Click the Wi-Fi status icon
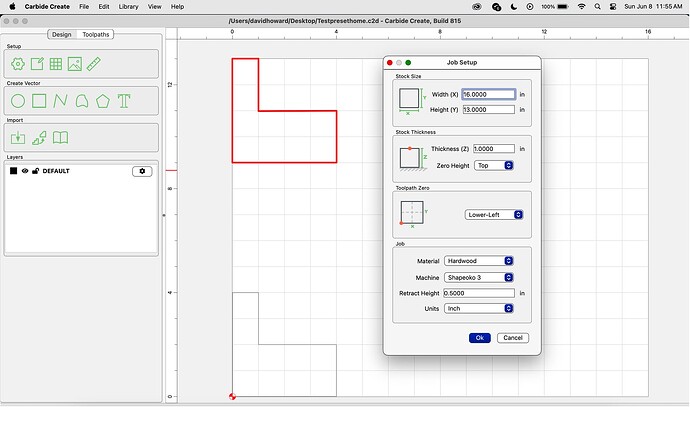 582,7
